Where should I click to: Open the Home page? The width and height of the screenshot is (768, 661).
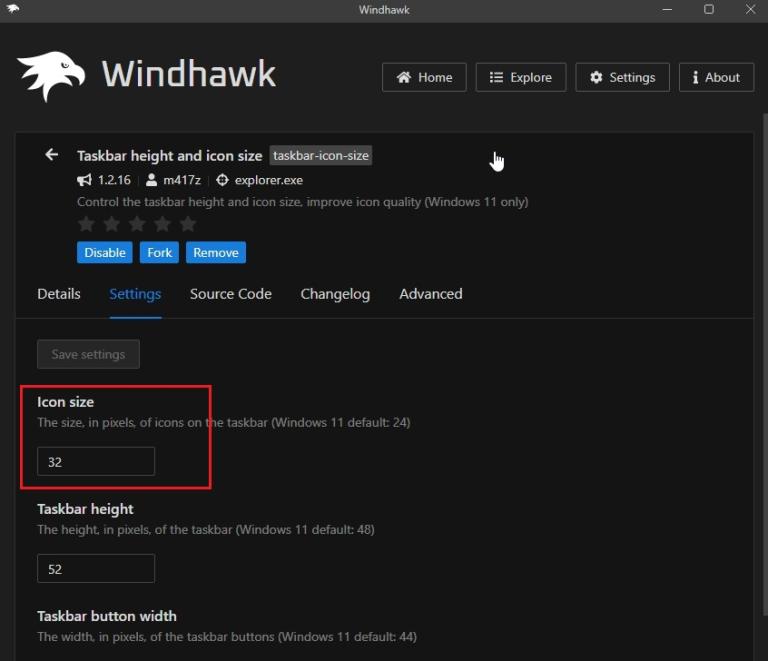tap(424, 77)
